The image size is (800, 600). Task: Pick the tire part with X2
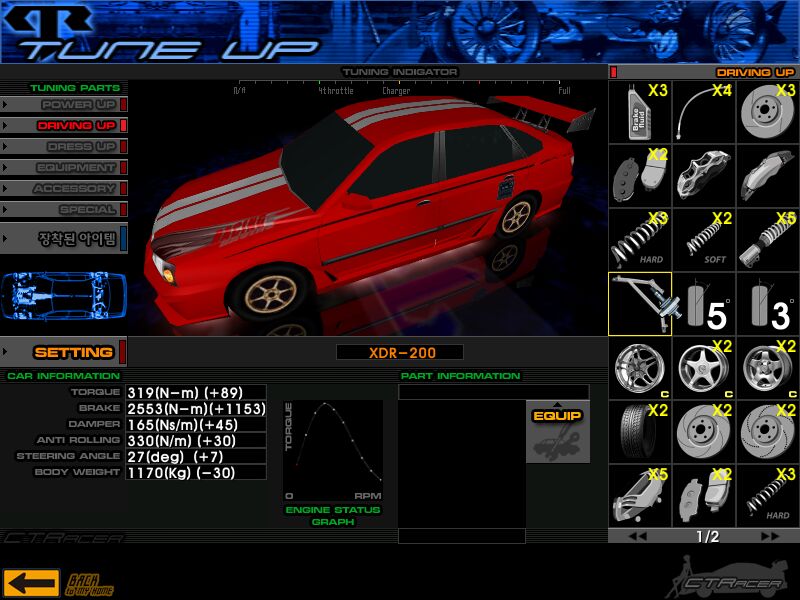coord(640,432)
